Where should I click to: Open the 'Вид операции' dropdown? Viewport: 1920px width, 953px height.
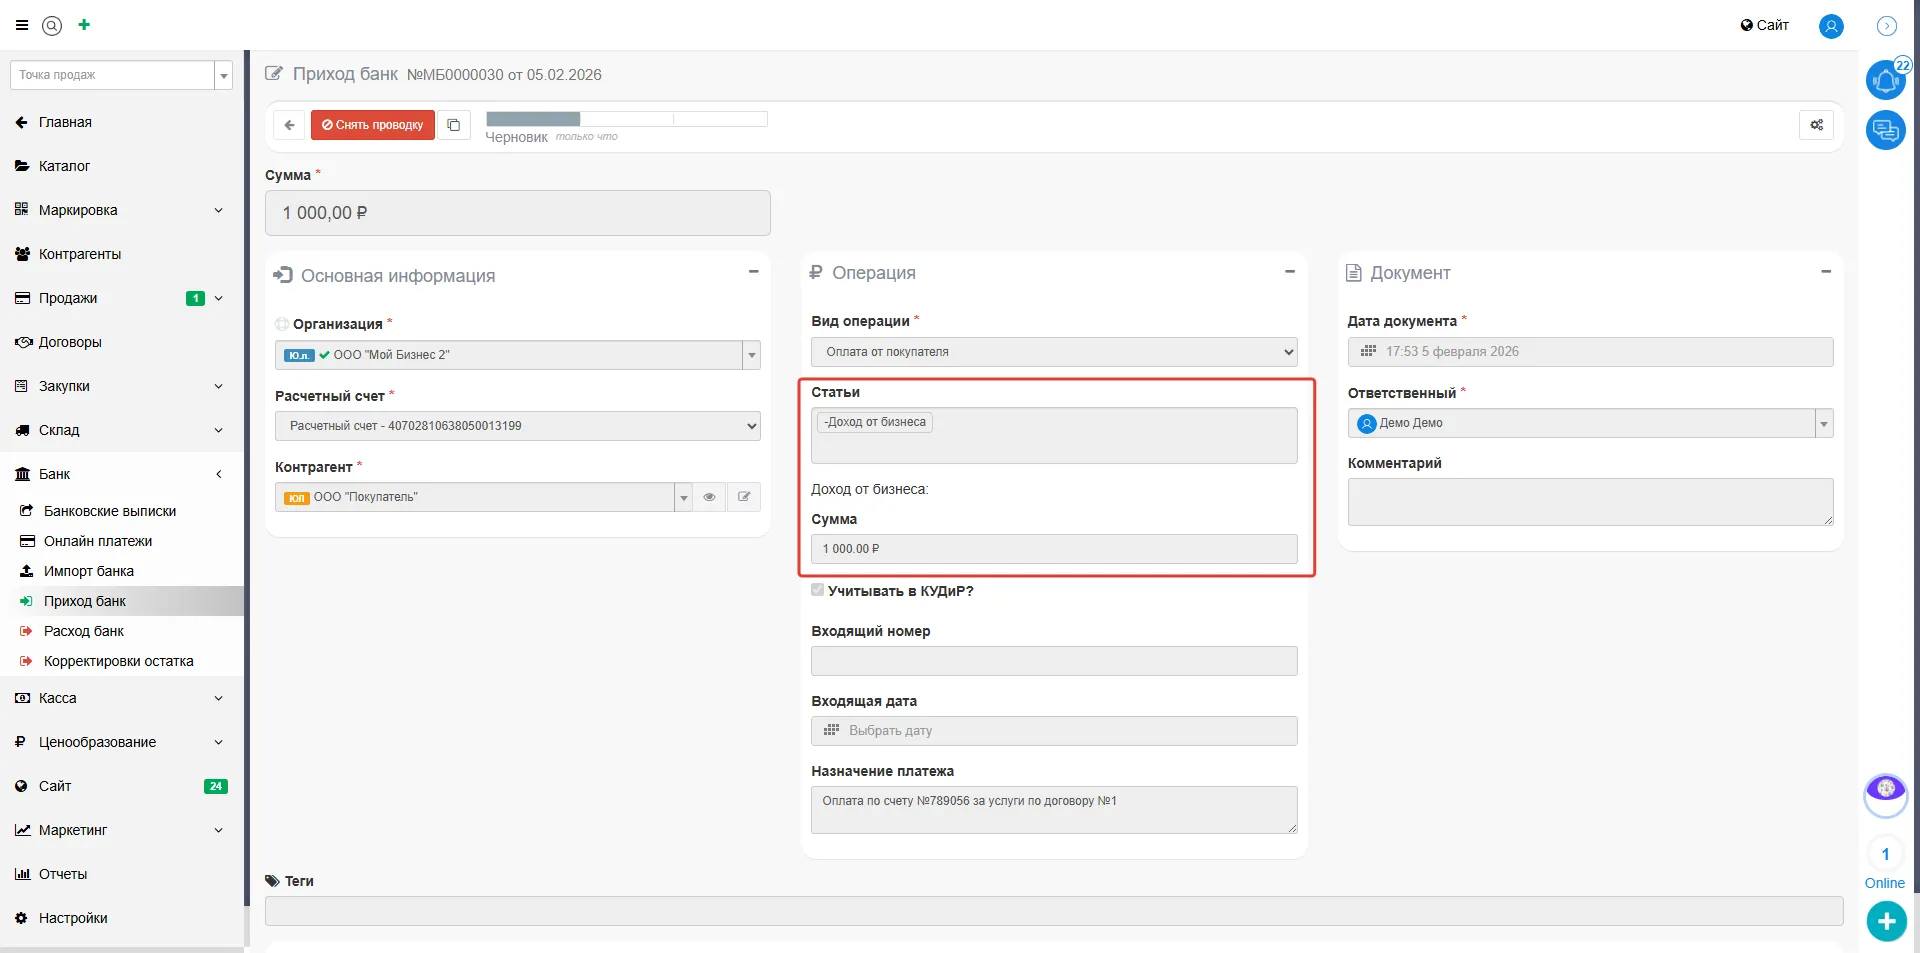1054,352
